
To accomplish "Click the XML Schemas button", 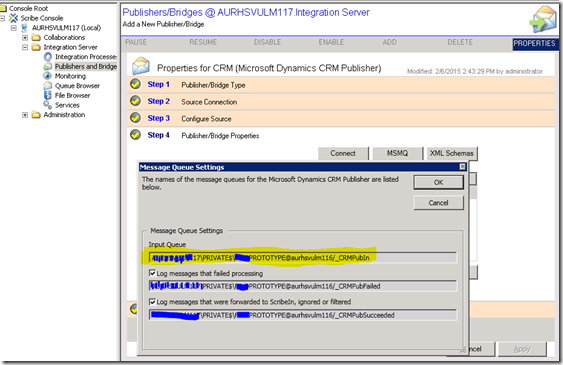I will pyautogui.click(x=452, y=153).
